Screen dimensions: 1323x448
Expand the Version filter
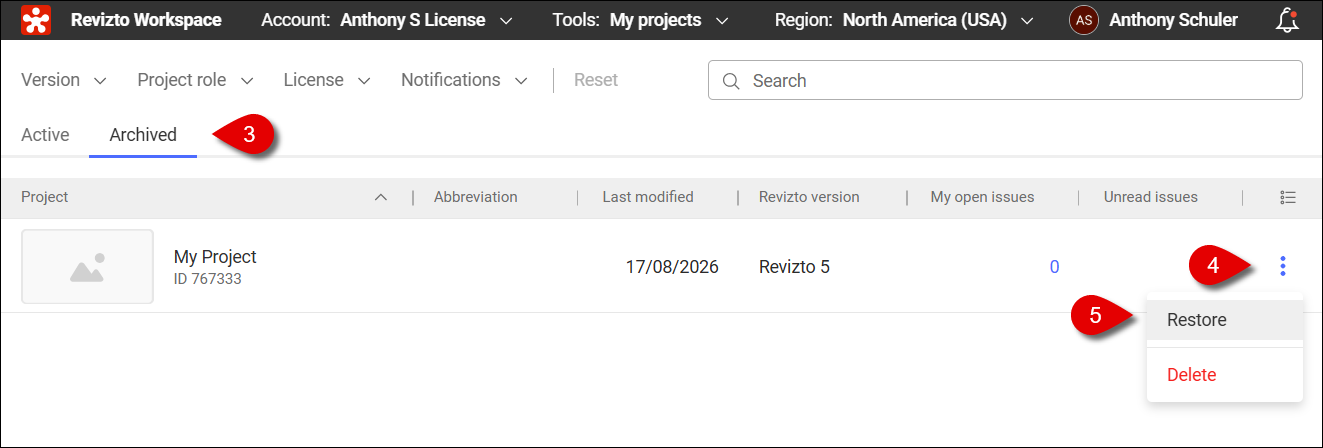pyautogui.click(x=64, y=80)
